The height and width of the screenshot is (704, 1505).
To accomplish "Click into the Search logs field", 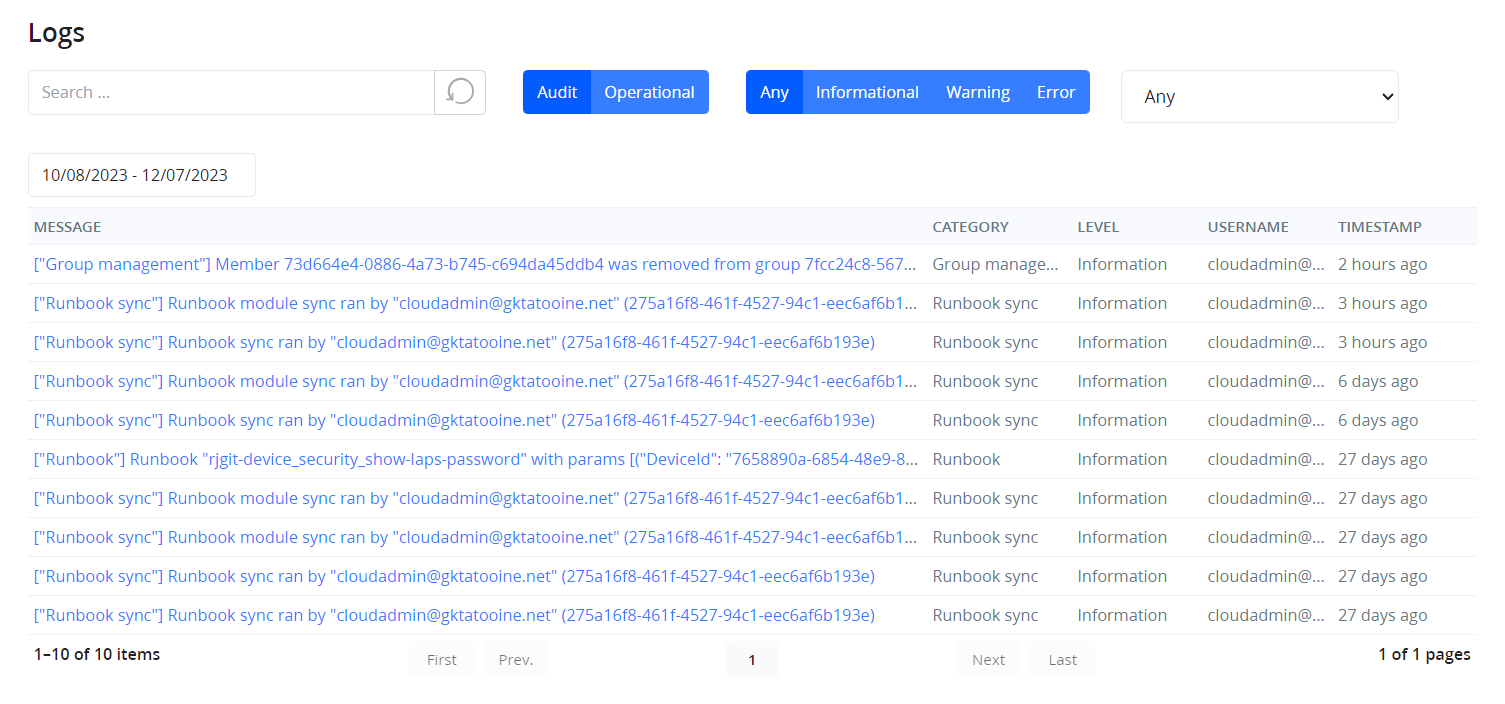I will click(231, 92).
